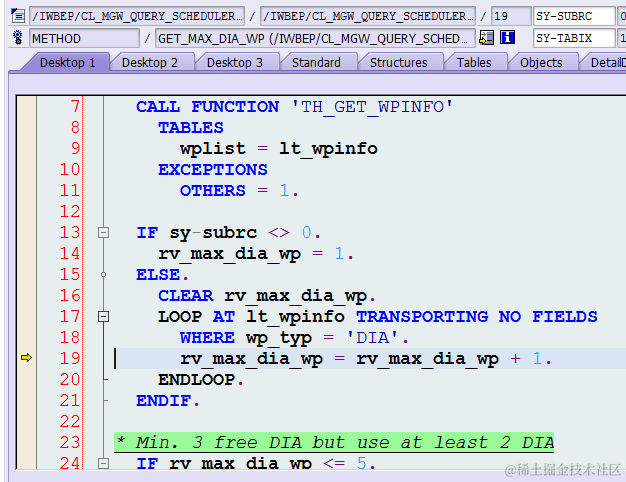Click TRANSPORTING NO FIELDS on line 17
The height and width of the screenshot is (482, 626).
pyautogui.click(x=477, y=317)
